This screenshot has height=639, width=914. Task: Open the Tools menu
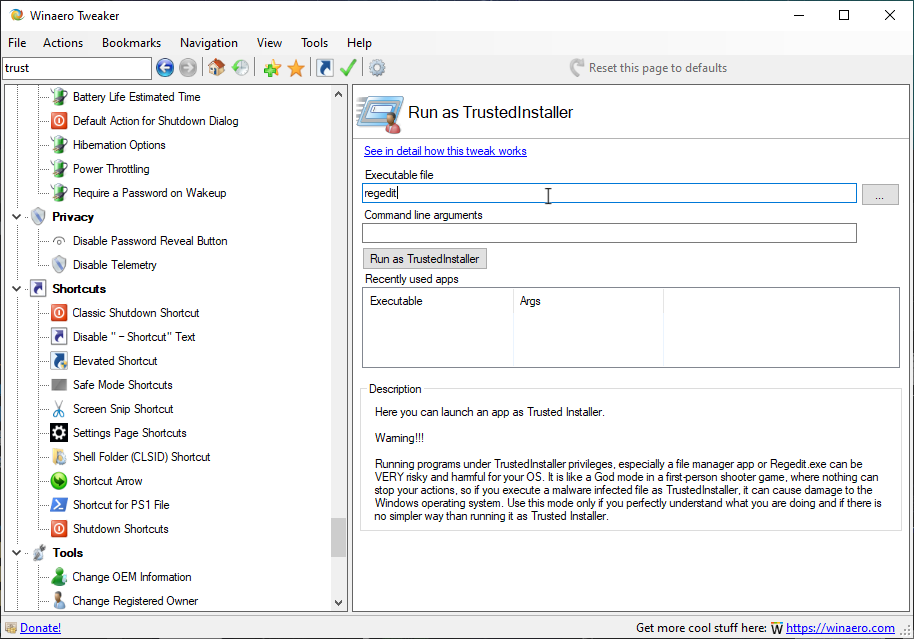[x=315, y=43]
